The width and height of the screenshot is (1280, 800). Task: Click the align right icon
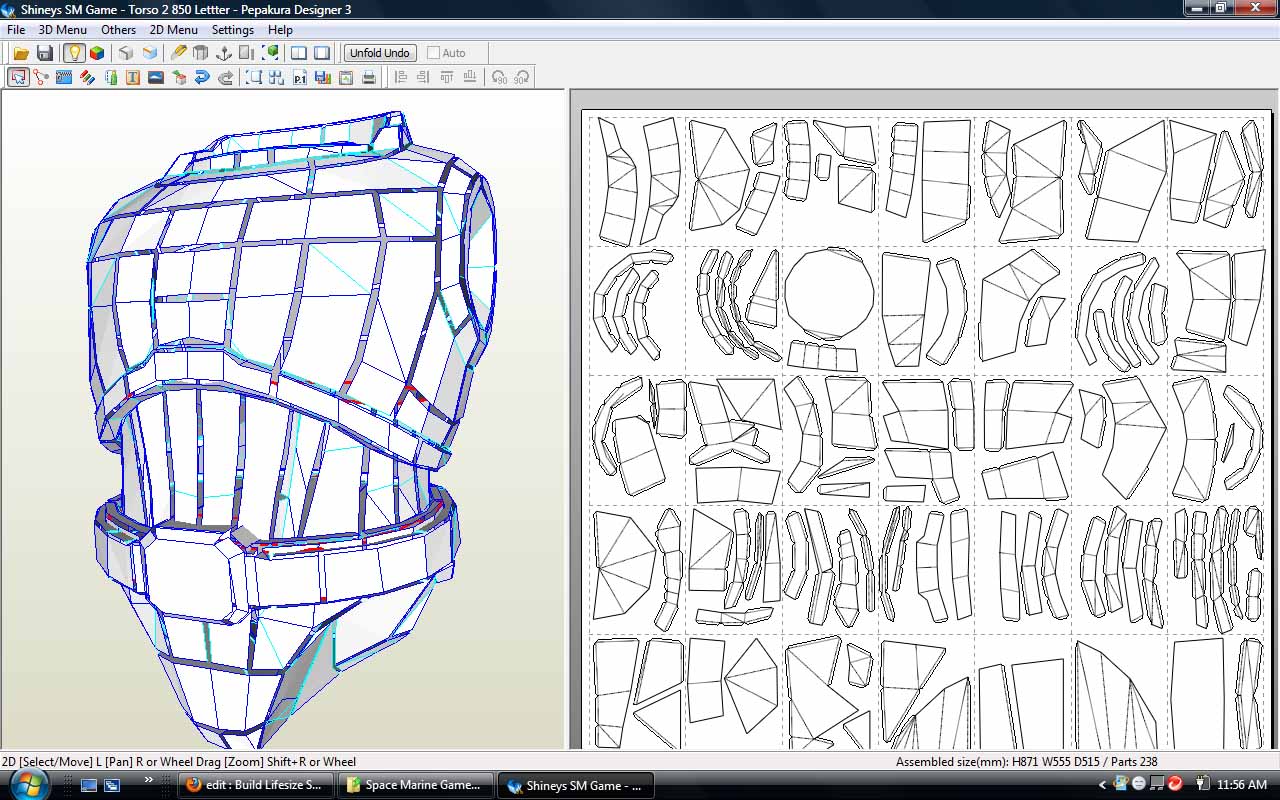(423, 77)
